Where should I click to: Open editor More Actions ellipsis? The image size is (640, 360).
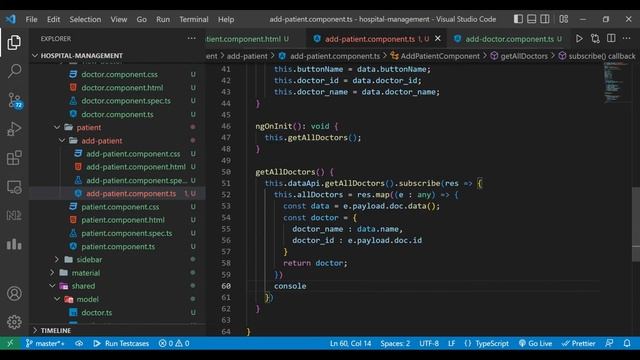pos(627,38)
